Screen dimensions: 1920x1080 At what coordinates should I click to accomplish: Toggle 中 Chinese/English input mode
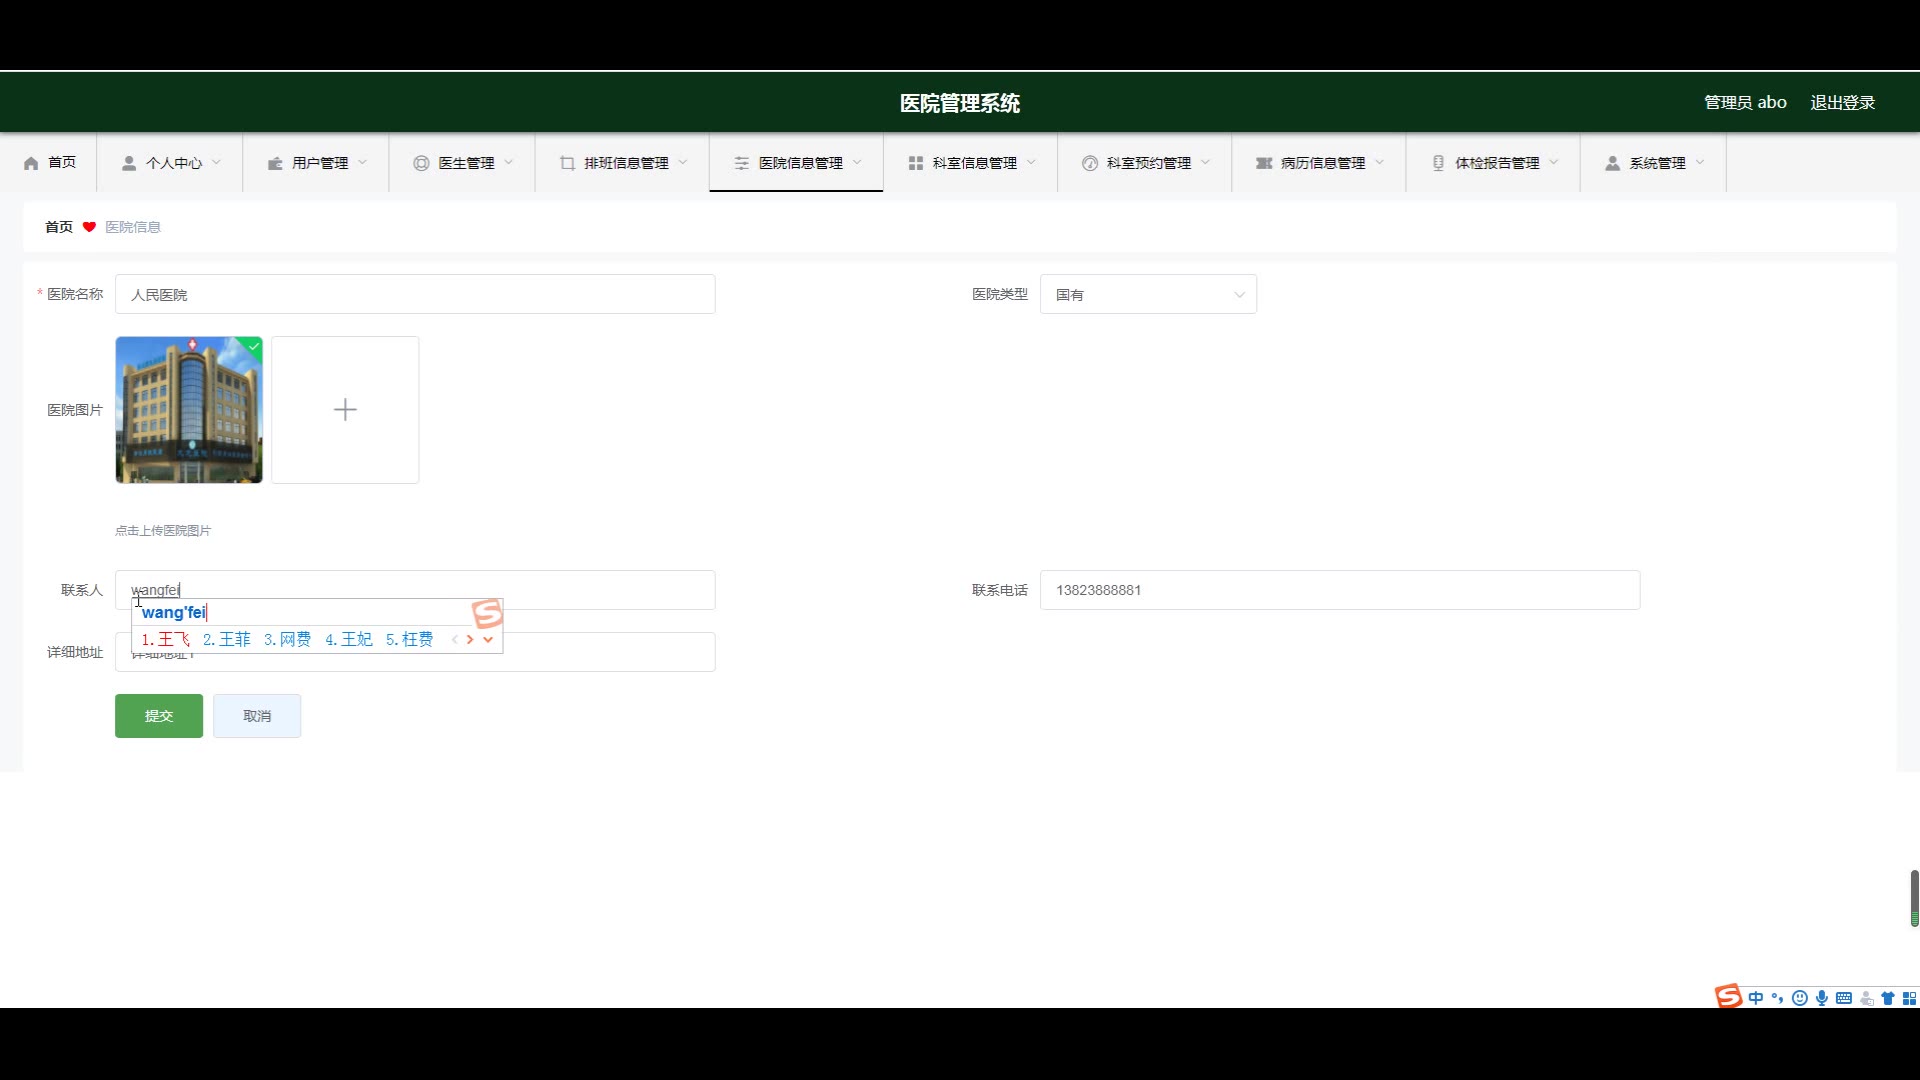(x=1756, y=998)
